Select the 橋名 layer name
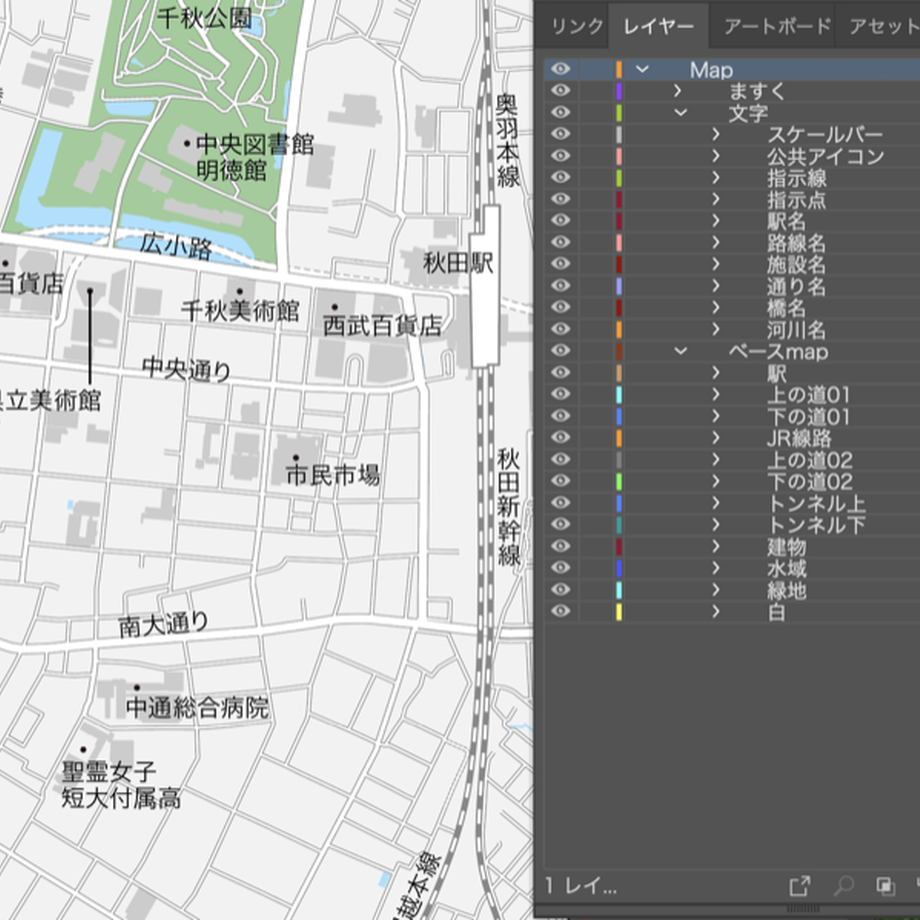Screen dimensions: 920x920 (786, 307)
